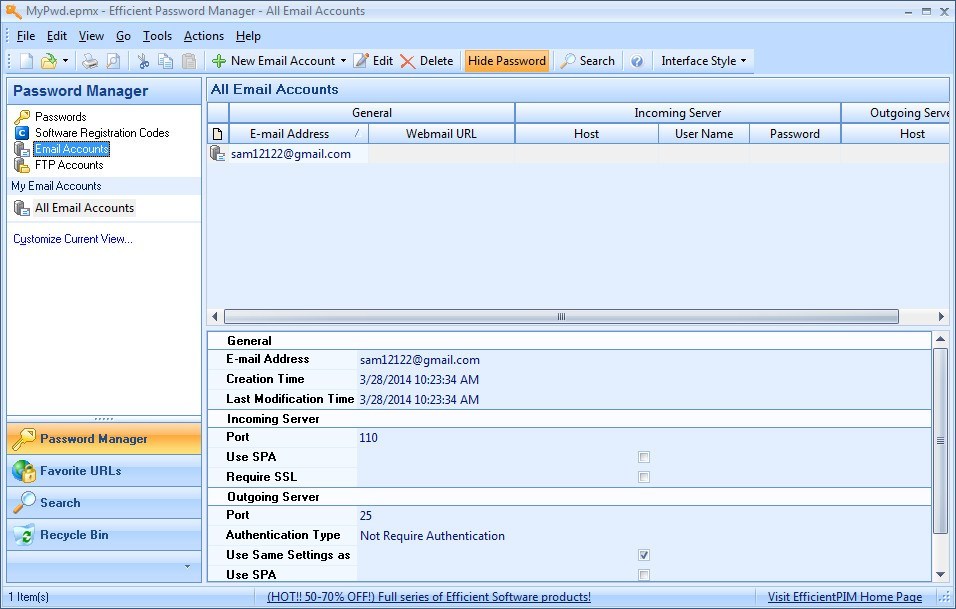Toggle Incoming Server Use SPA checkbox
The width and height of the screenshot is (956, 609).
click(644, 457)
